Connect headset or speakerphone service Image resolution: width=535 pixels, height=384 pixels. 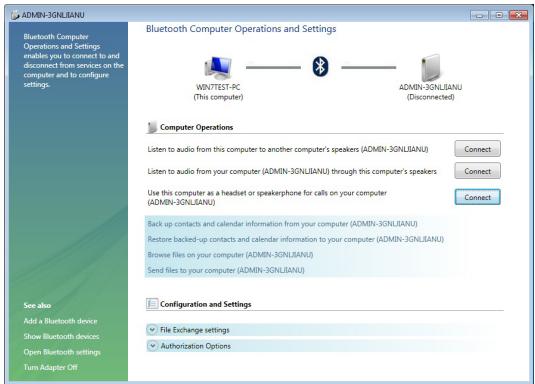[477, 197]
